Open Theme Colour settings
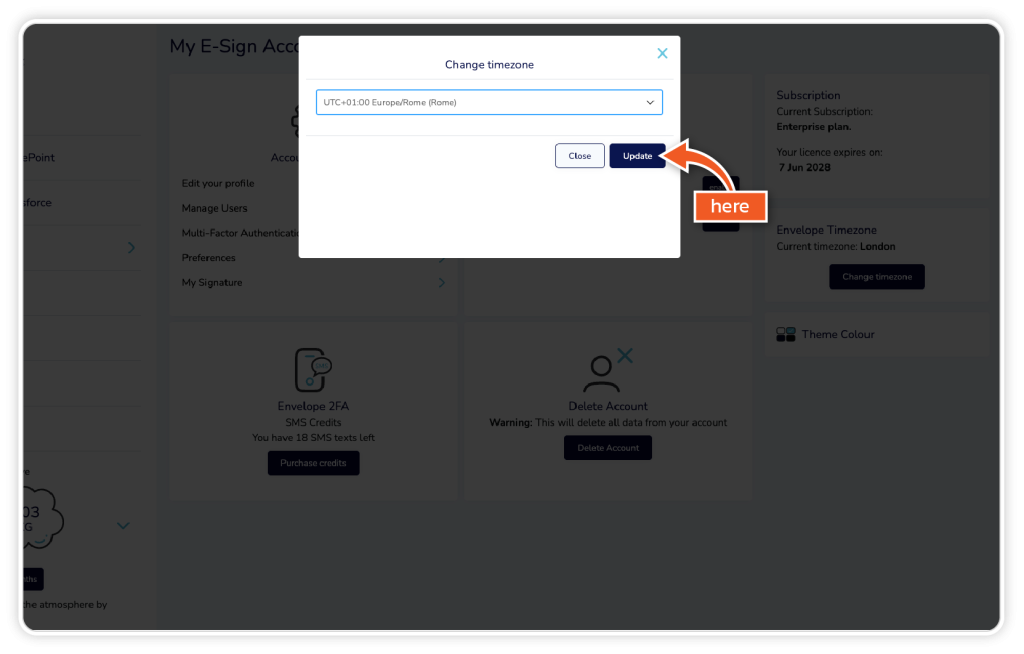The height and width of the screenshot is (654, 1024). pos(838,335)
